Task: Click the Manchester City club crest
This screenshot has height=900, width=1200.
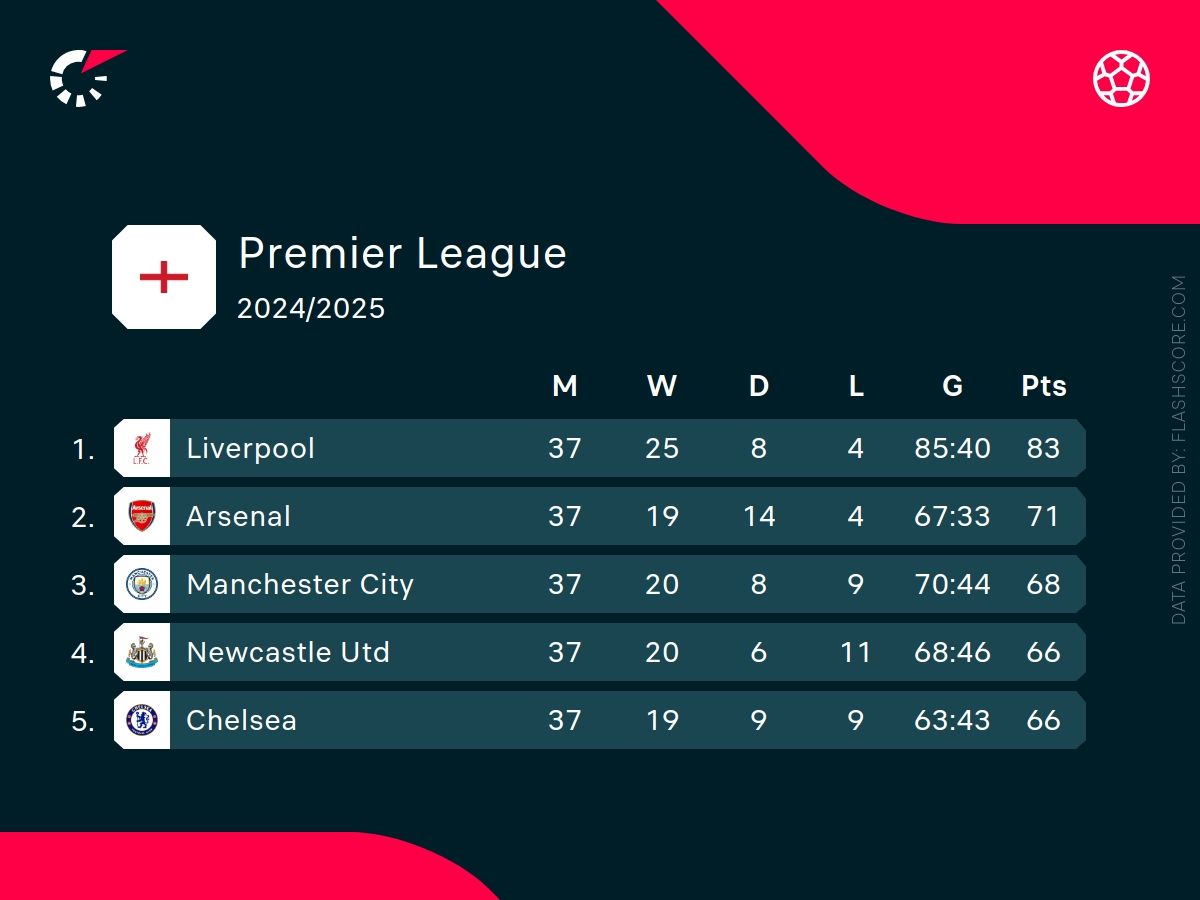Action: [142, 584]
